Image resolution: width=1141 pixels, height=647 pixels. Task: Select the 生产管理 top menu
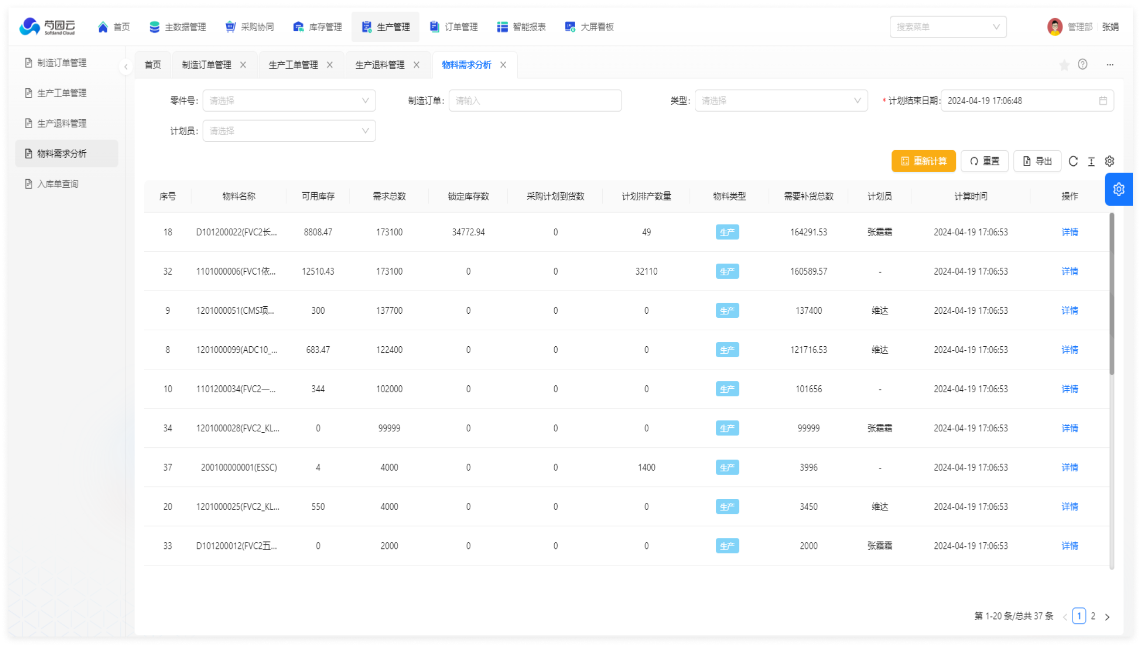386,27
